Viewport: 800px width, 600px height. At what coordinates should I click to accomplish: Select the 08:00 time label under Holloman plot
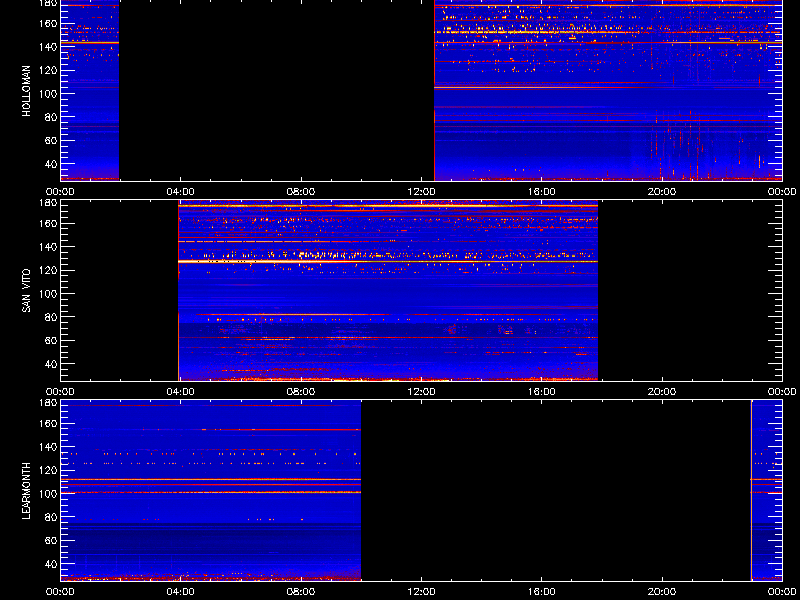pos(301,192)
